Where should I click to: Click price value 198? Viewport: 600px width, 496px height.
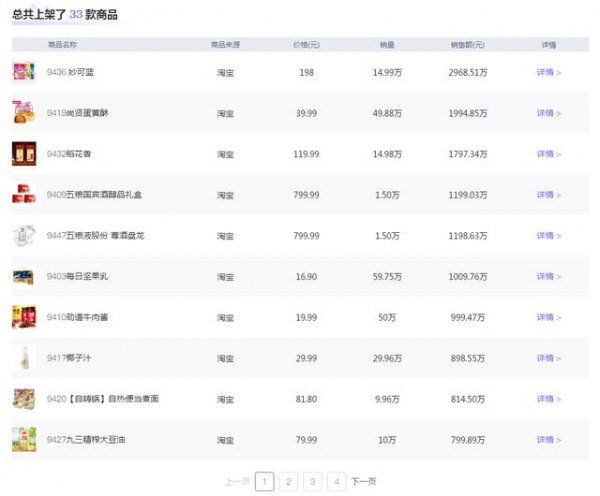307,72
